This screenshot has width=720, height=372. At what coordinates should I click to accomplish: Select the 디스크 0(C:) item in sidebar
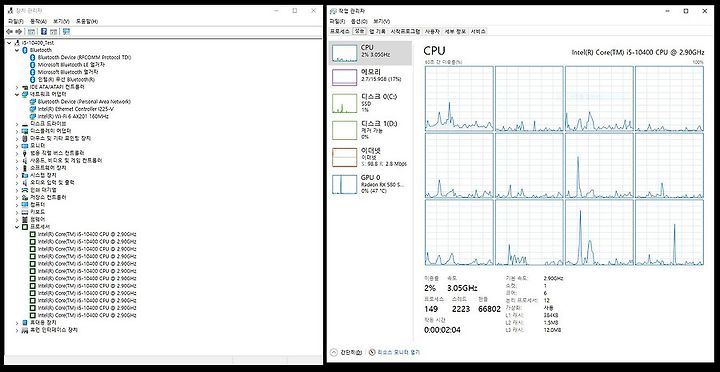coord(370,104)
